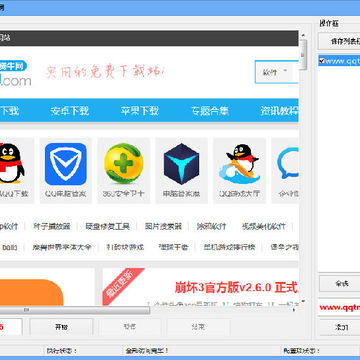Click the orange banner thumbnail
The height and width of the screenshot is (360, 360).
coord(32,293)
